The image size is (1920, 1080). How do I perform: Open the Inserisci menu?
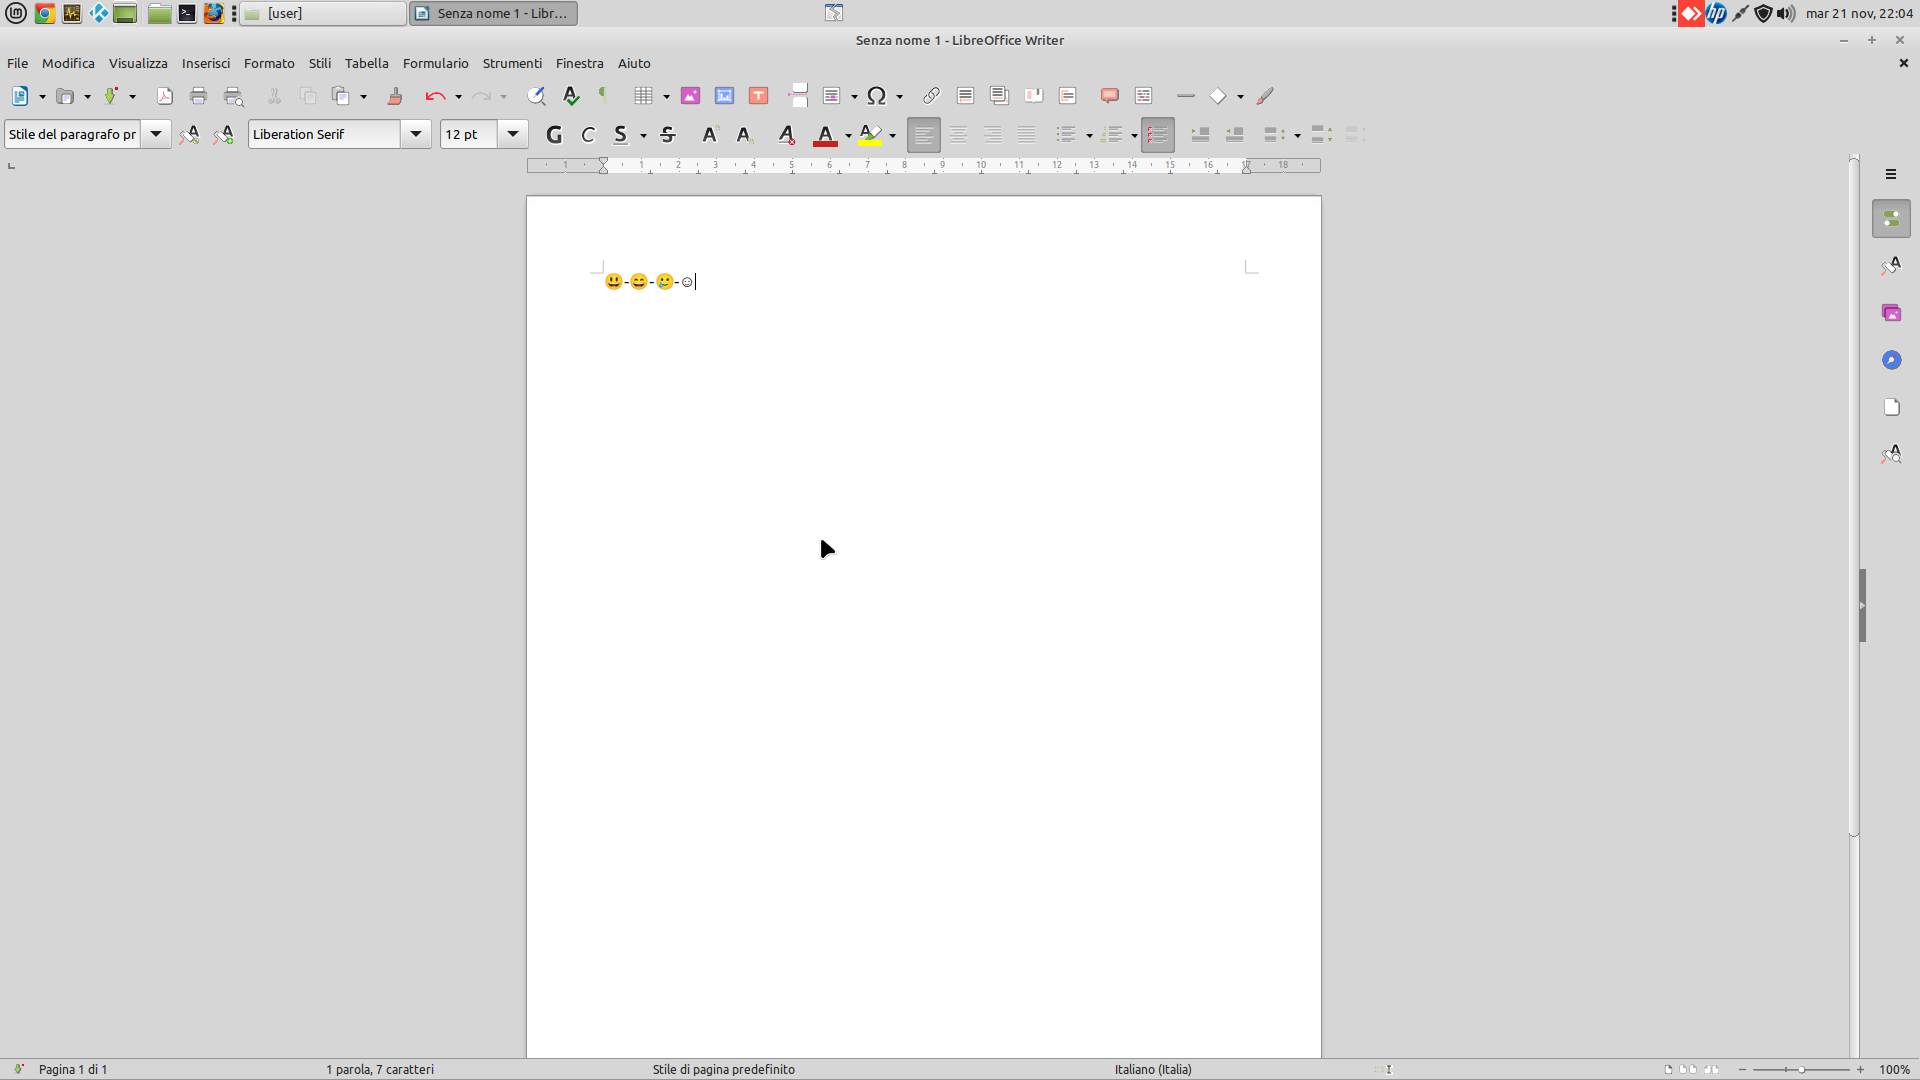tap(206, 63)
